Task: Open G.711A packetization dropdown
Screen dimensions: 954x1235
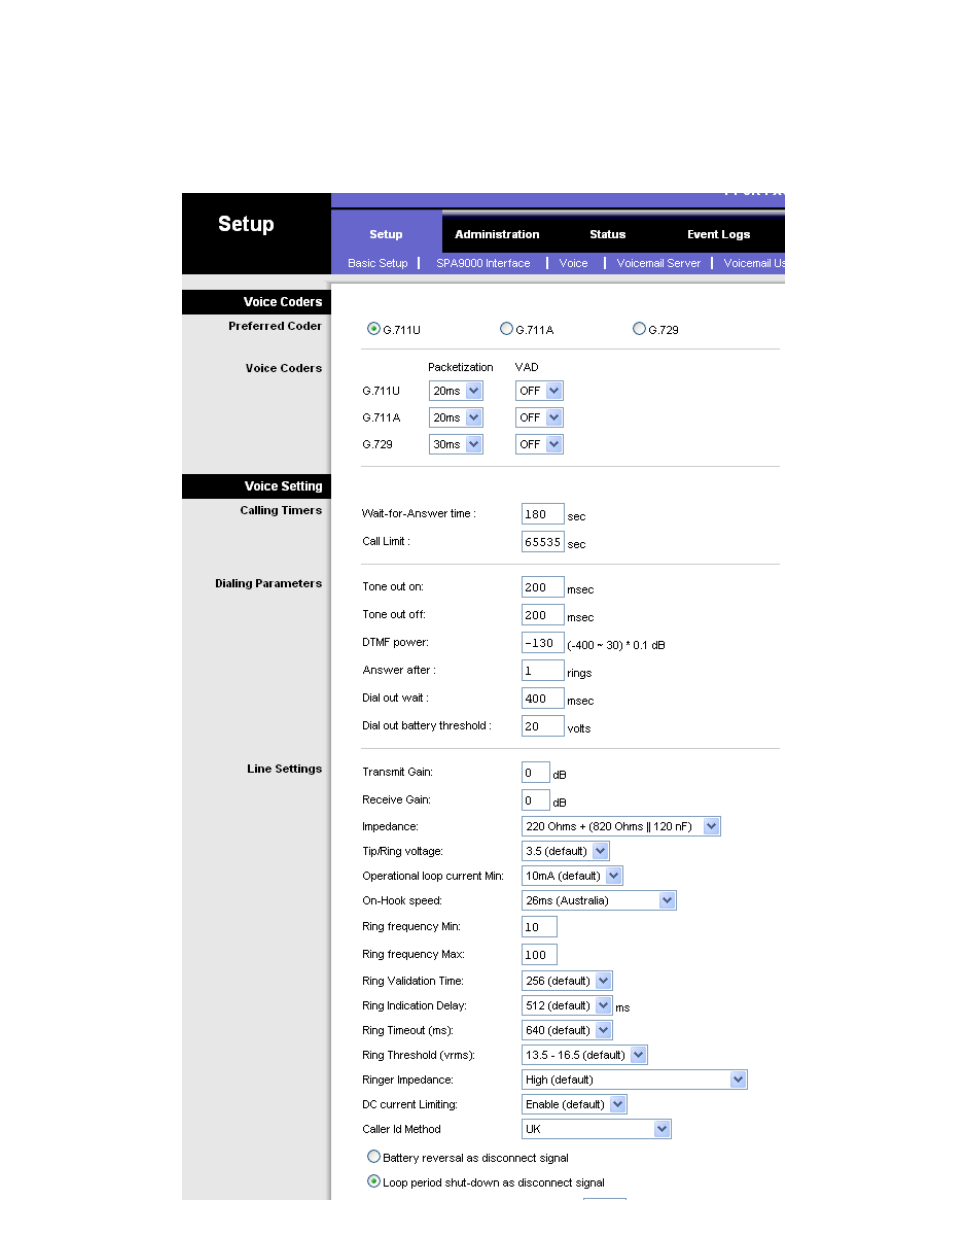Action: (456, 418)
